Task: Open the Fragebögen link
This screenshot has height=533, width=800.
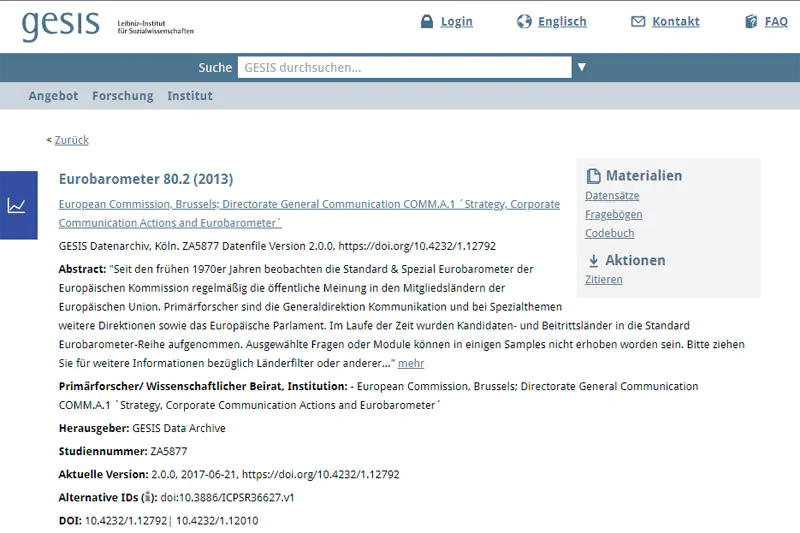Action: 613,215
